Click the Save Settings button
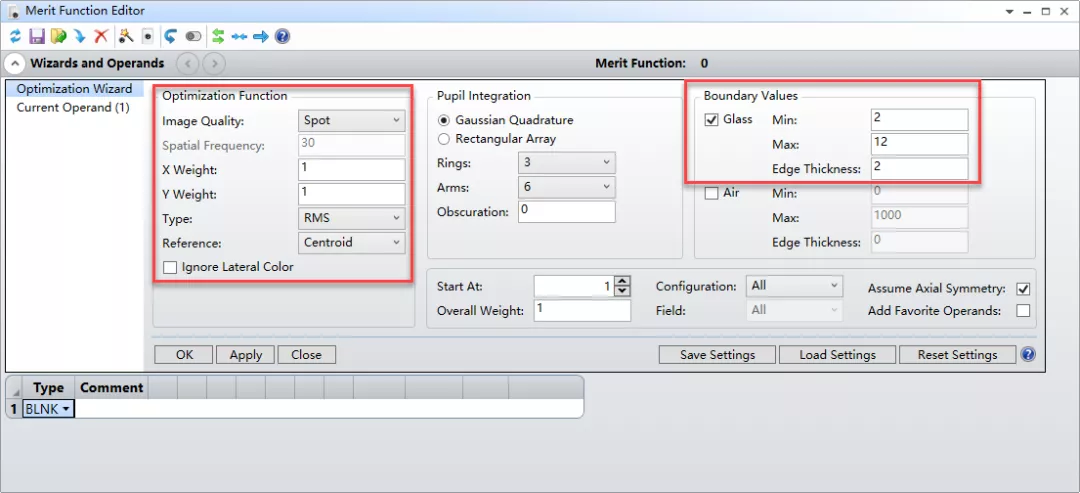This screenshot has width=1080, height=493. pyautogui.click(x=717, y=355)
